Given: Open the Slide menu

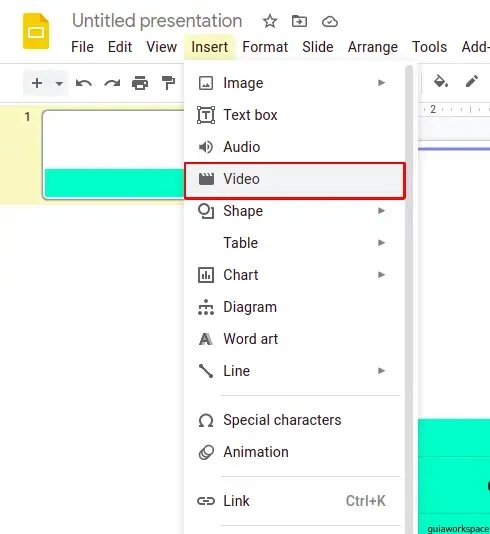Looking at the screenshot, I should pos(318,47).
